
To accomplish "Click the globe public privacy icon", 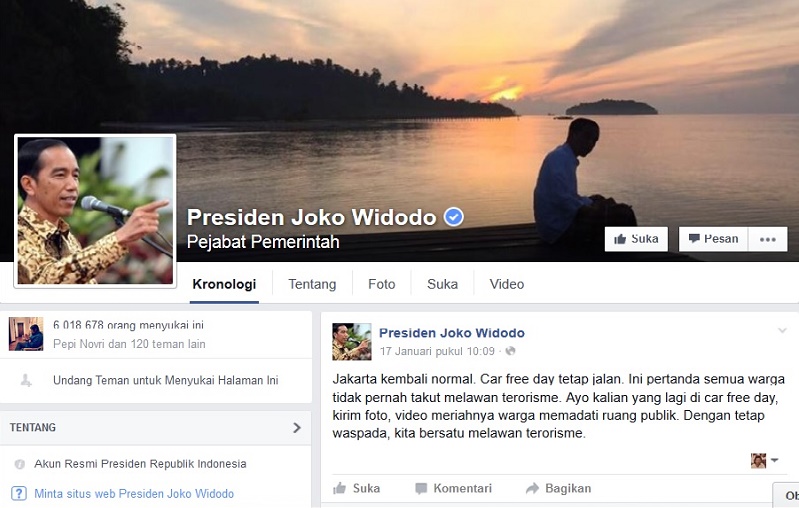I will tap(510, 351).
